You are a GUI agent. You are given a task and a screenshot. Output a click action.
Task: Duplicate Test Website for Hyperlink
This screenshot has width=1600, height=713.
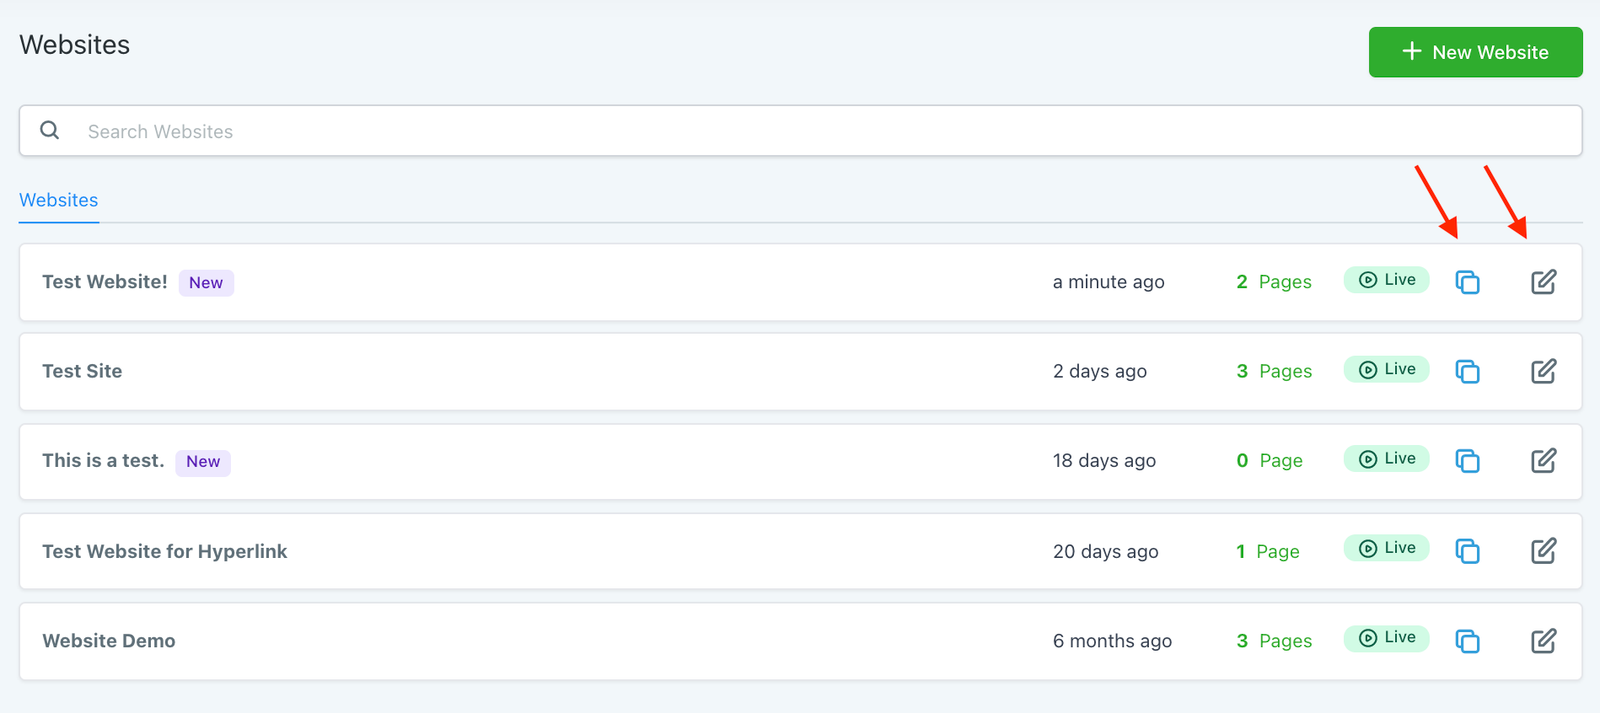[x=1467, y=551]
